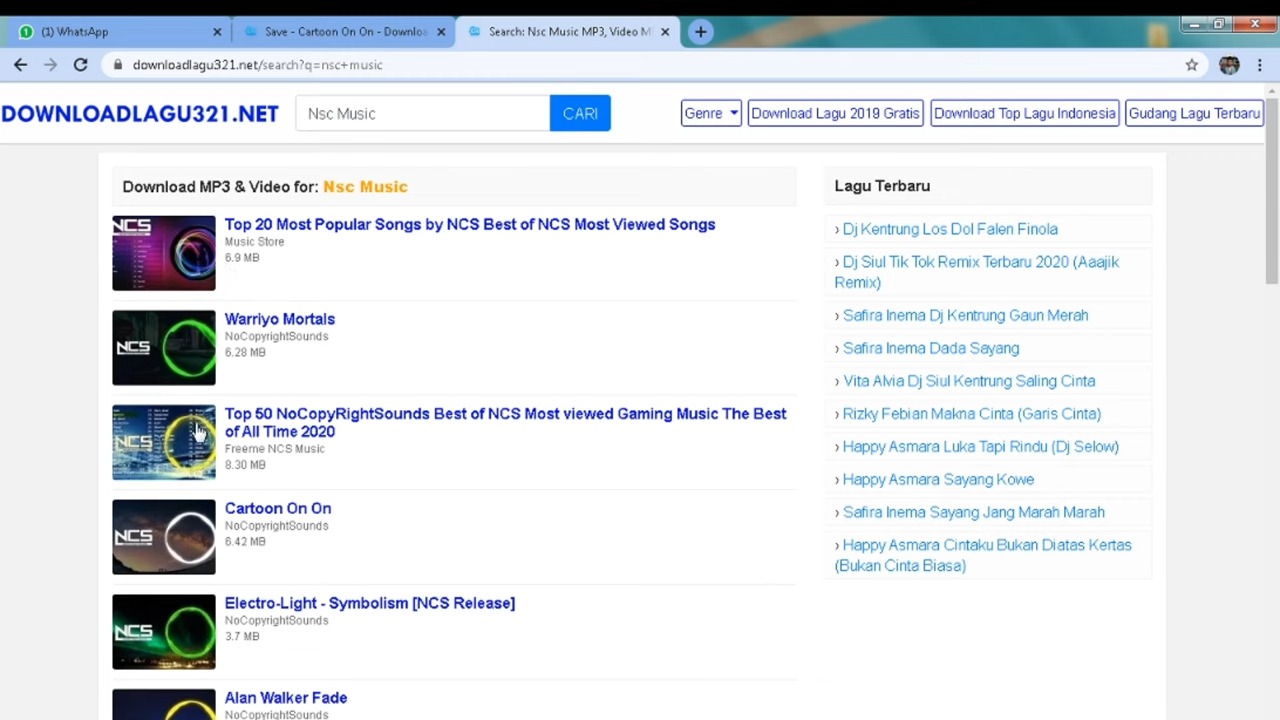
Task: Click thumbnail of Top 50 NoCopyRightSounds result
Action: 164,442
